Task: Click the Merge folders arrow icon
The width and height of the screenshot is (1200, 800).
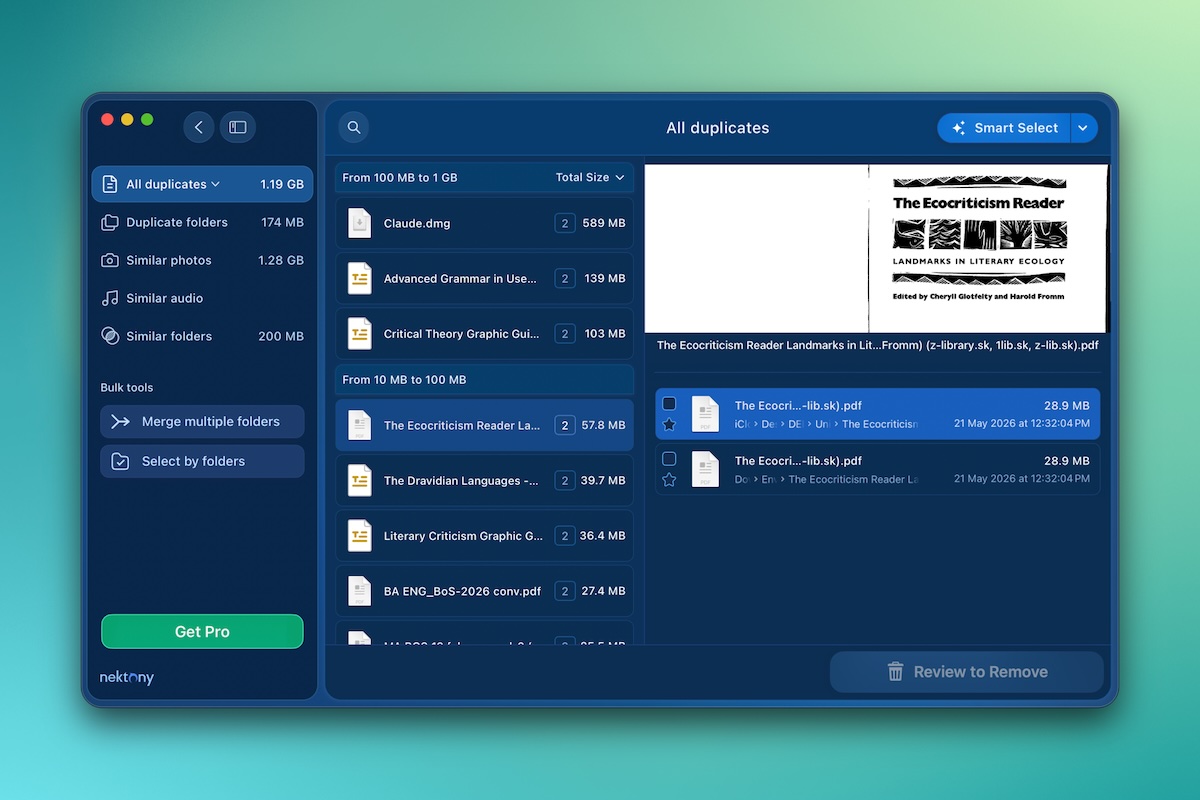Action: pos(120,421)
